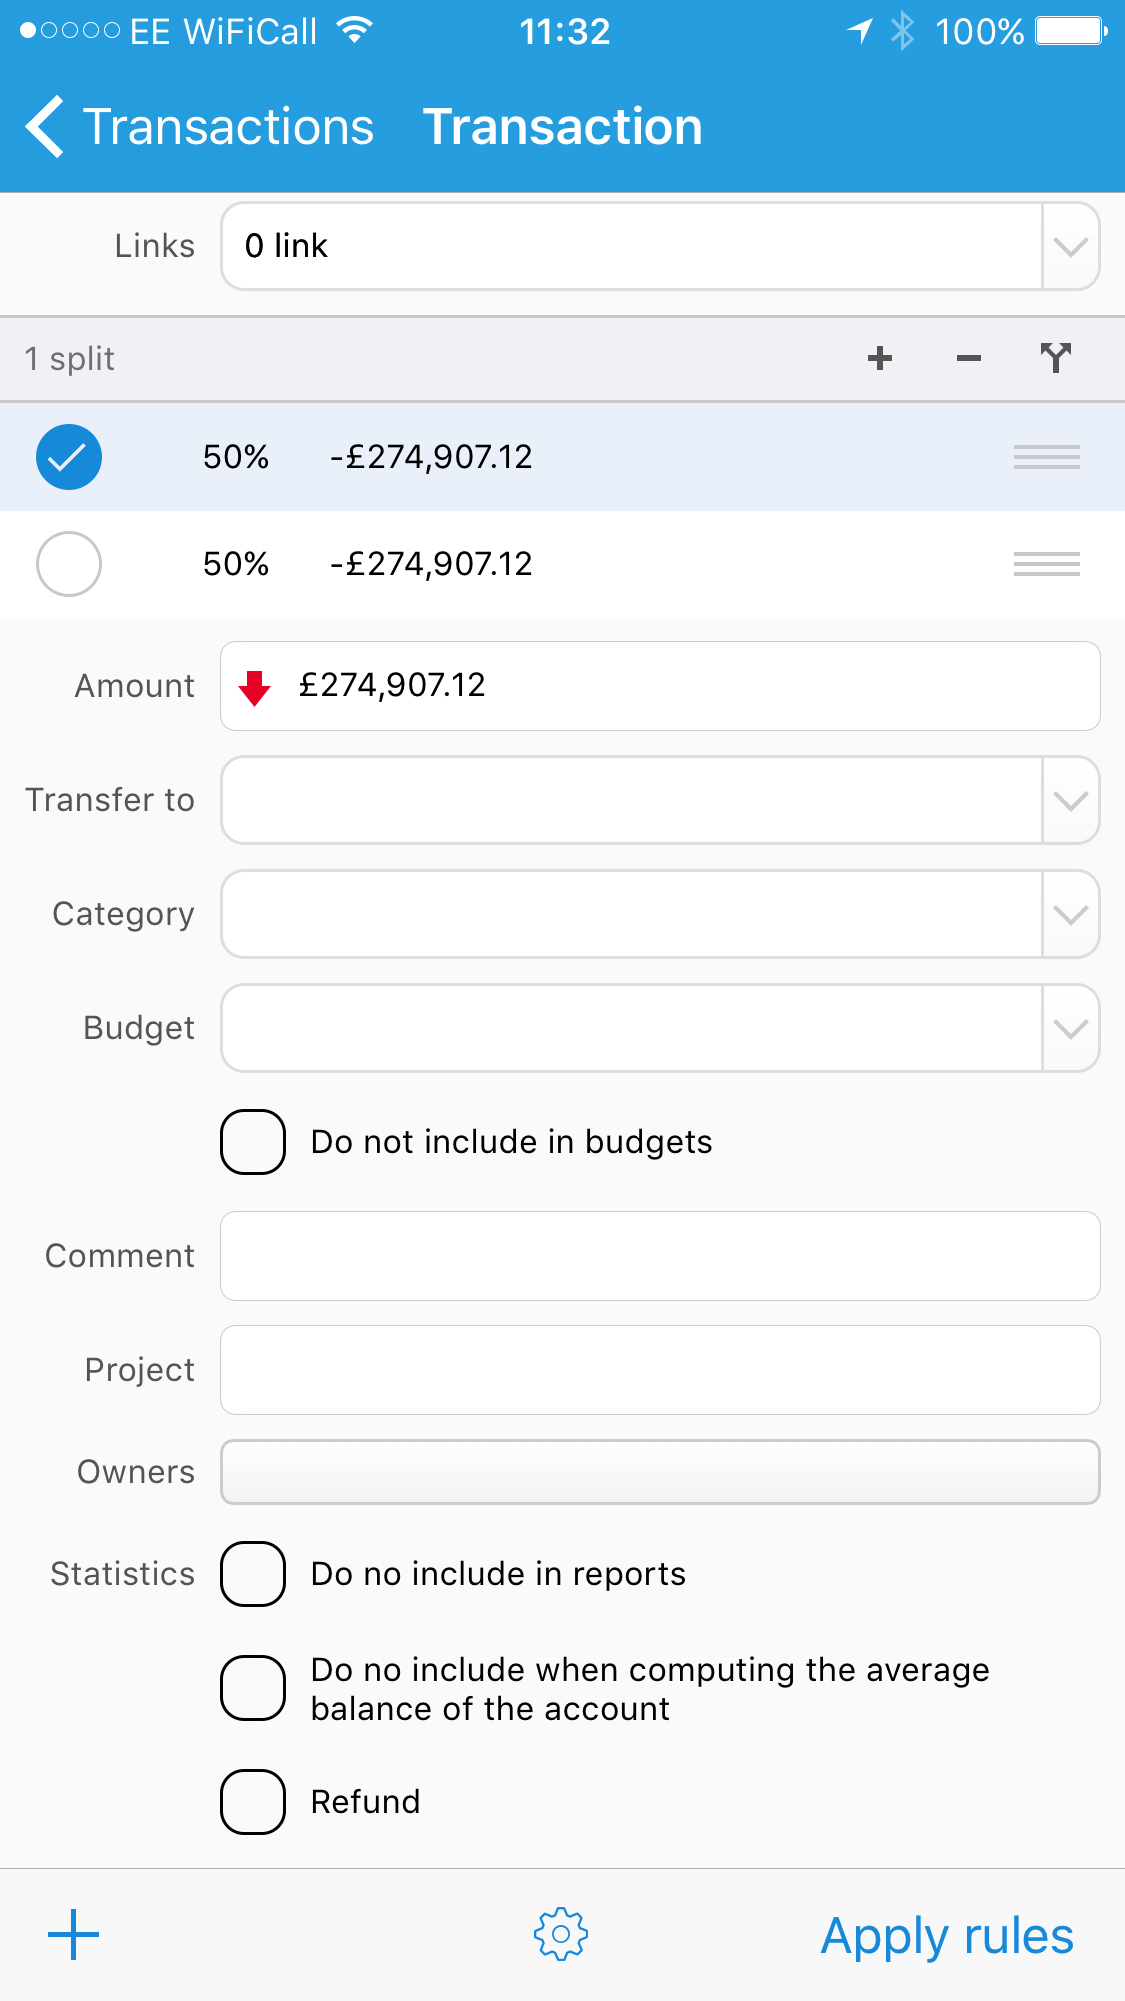
Task: Tap the split fork icon
Action: click(x=1055, y=358)
